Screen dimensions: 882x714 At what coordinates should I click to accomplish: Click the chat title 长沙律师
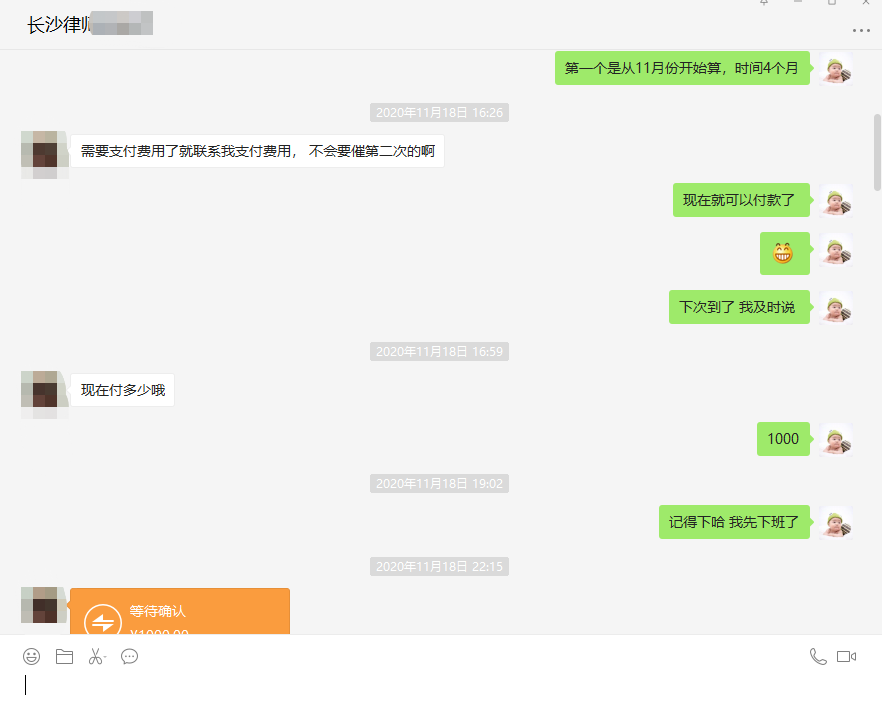pyautogui.click(x=58, y=25)
